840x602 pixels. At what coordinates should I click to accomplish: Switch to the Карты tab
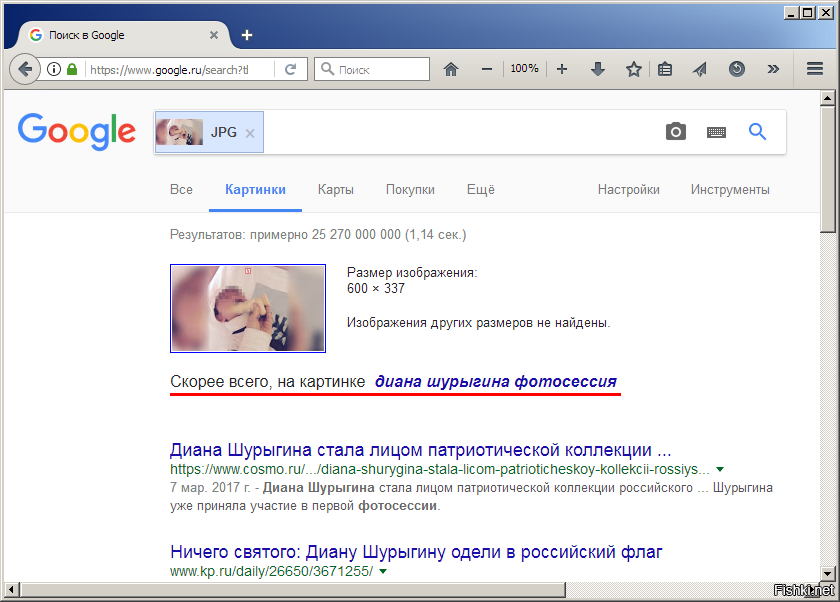335,190
